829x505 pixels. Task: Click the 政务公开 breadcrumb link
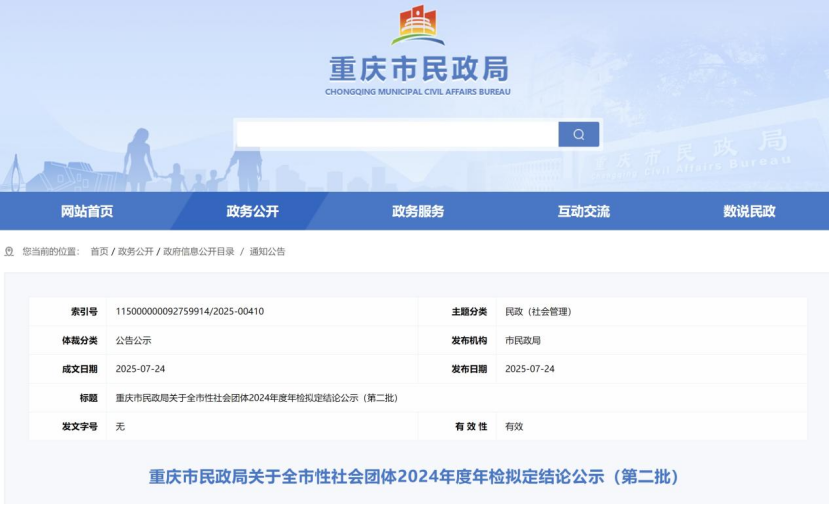[136, 252]
